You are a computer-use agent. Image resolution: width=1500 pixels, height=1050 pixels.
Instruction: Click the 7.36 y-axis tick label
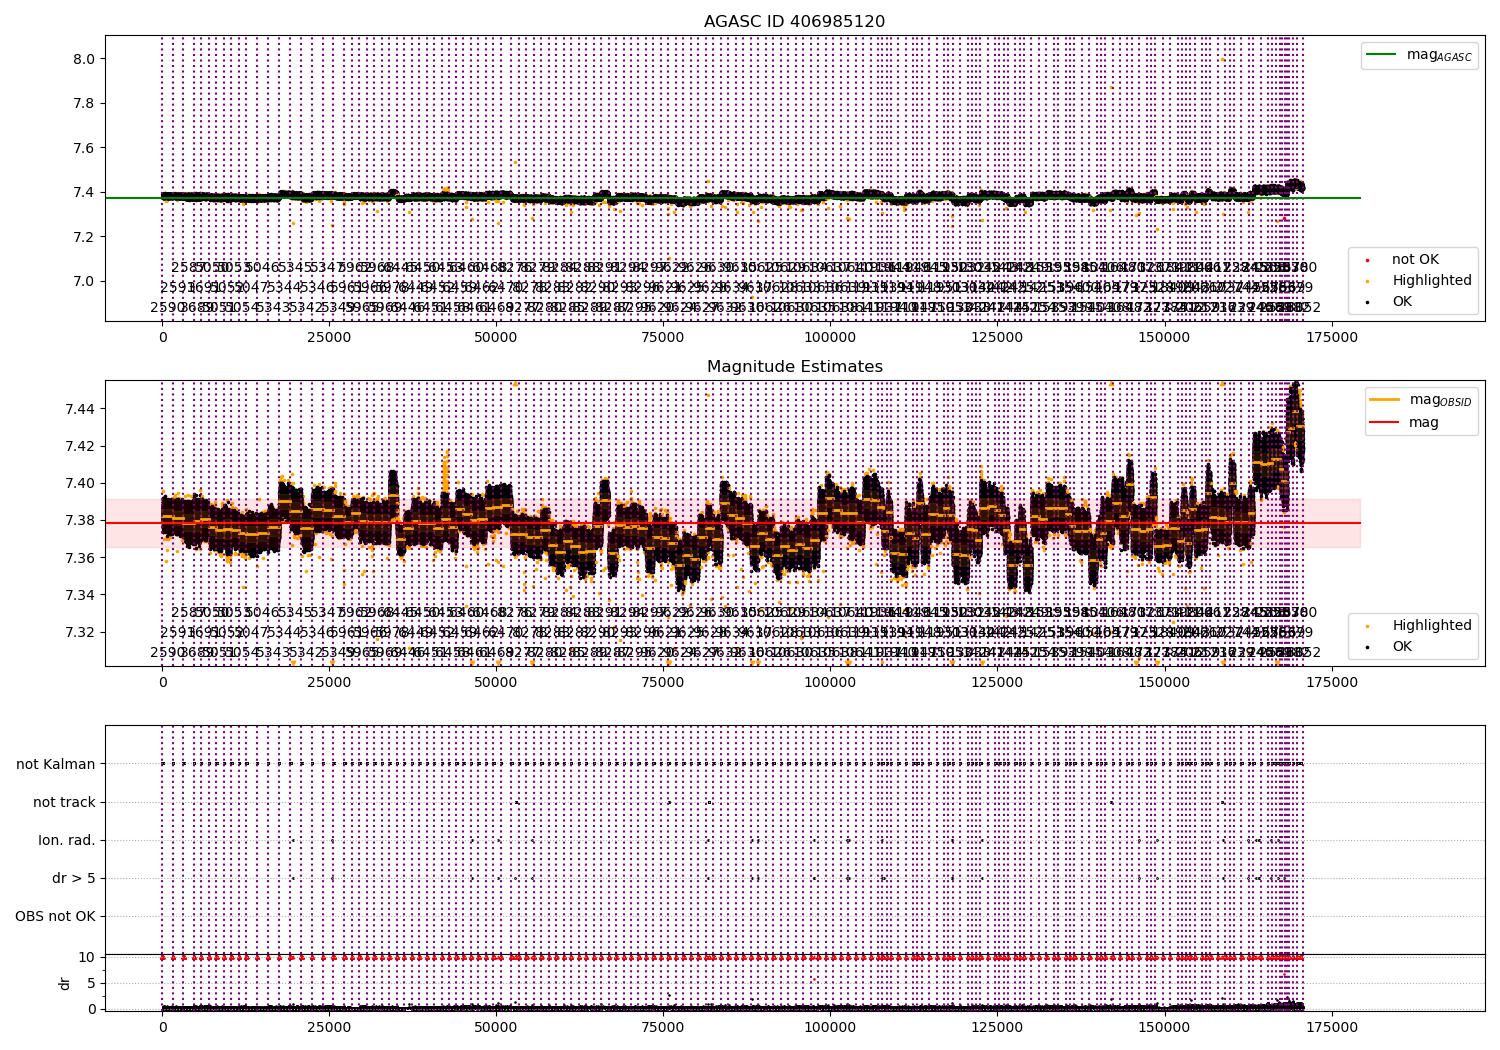click(x=80, y=558)
